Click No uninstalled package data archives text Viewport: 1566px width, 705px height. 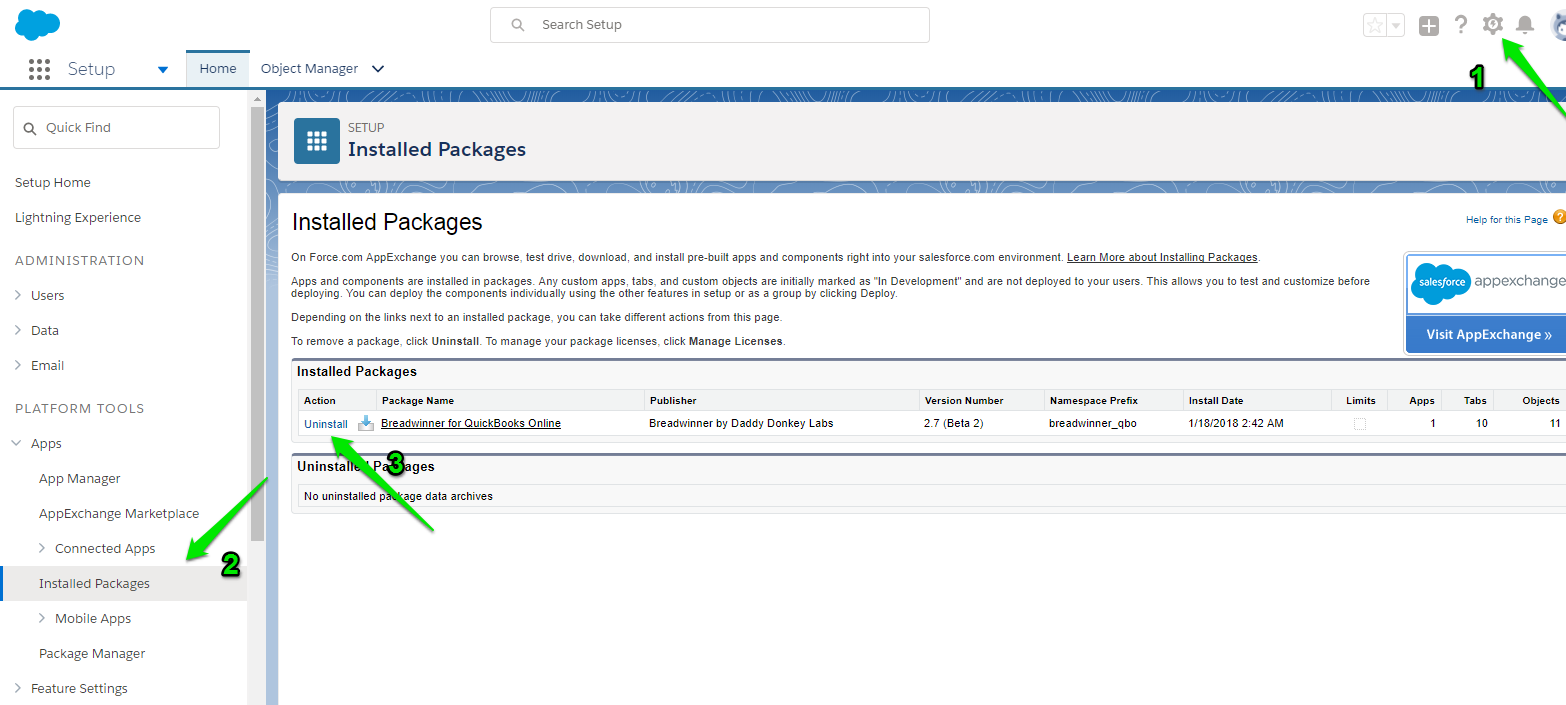point(398,496)
